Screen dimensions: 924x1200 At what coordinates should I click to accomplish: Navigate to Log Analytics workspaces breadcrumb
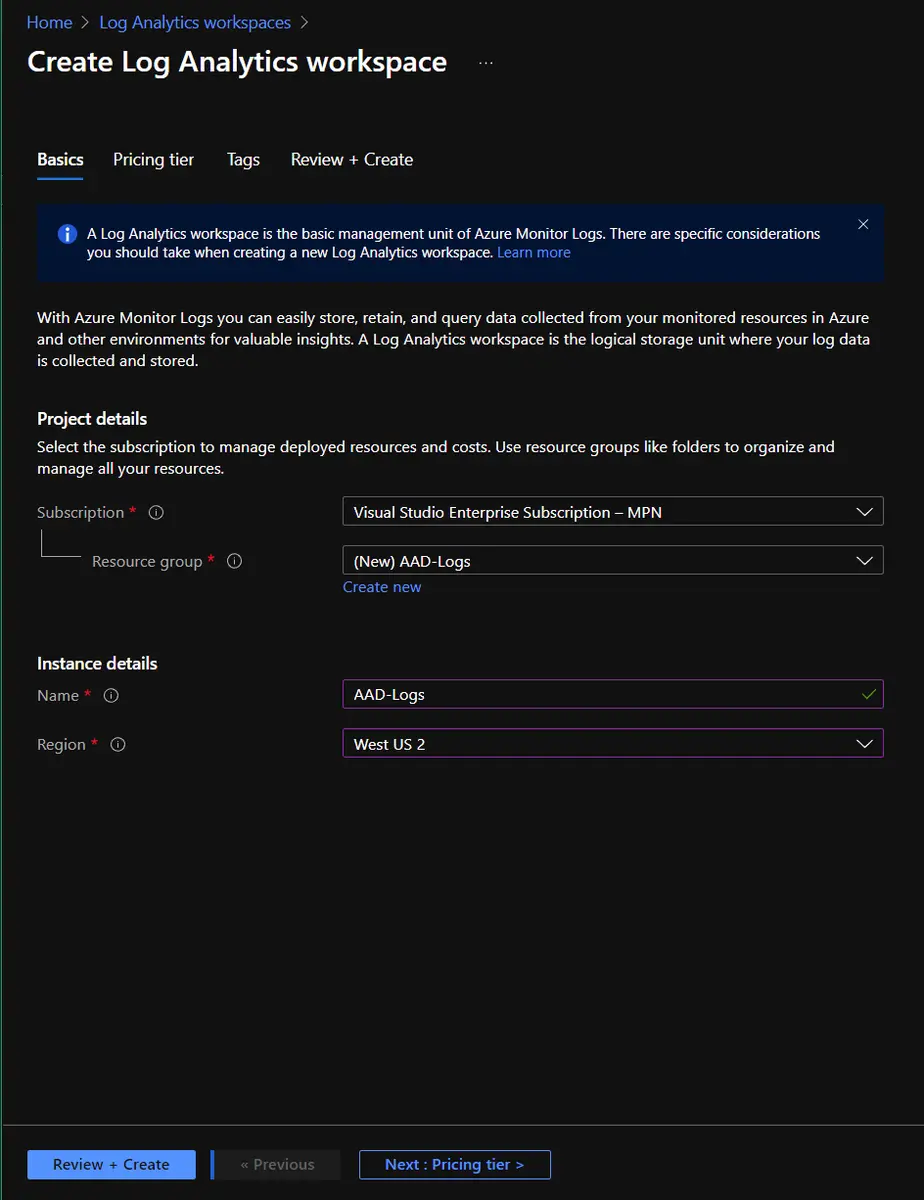(x=195, y=22)
